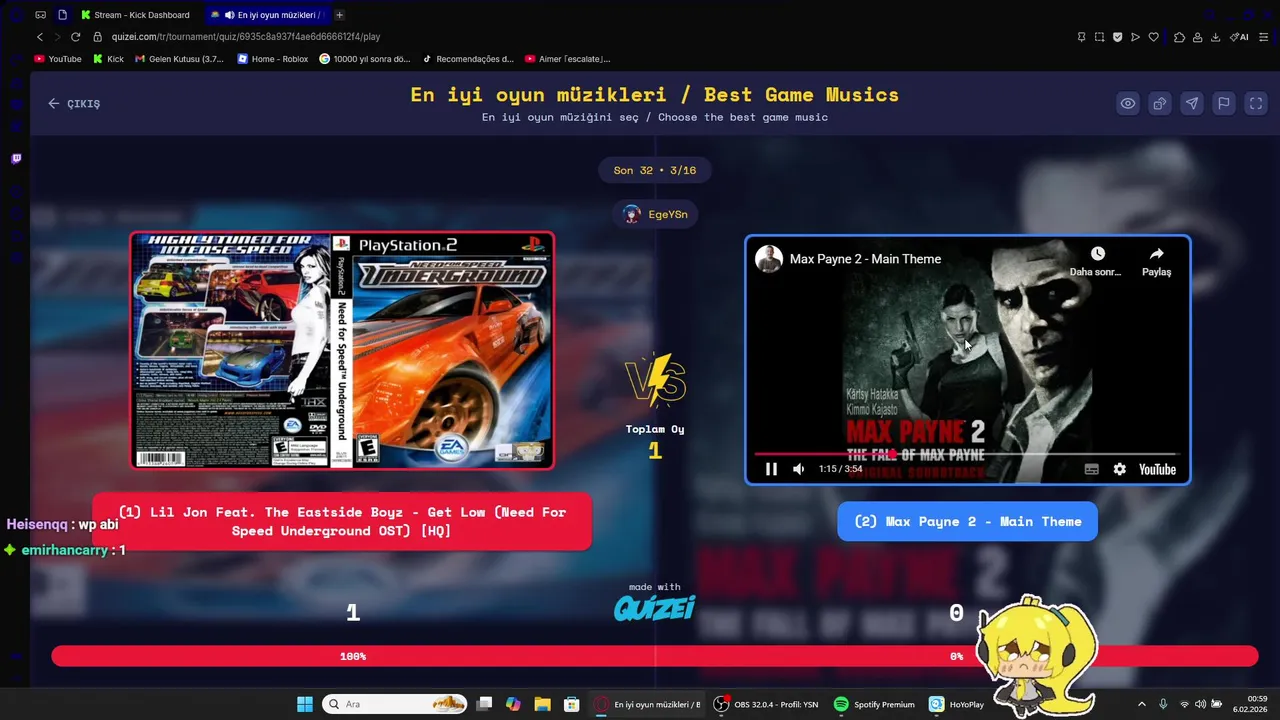Screen dimensions: 1280x720
Task: Select the En iyi oyun müzikleri tab
Action: (270, 15)
